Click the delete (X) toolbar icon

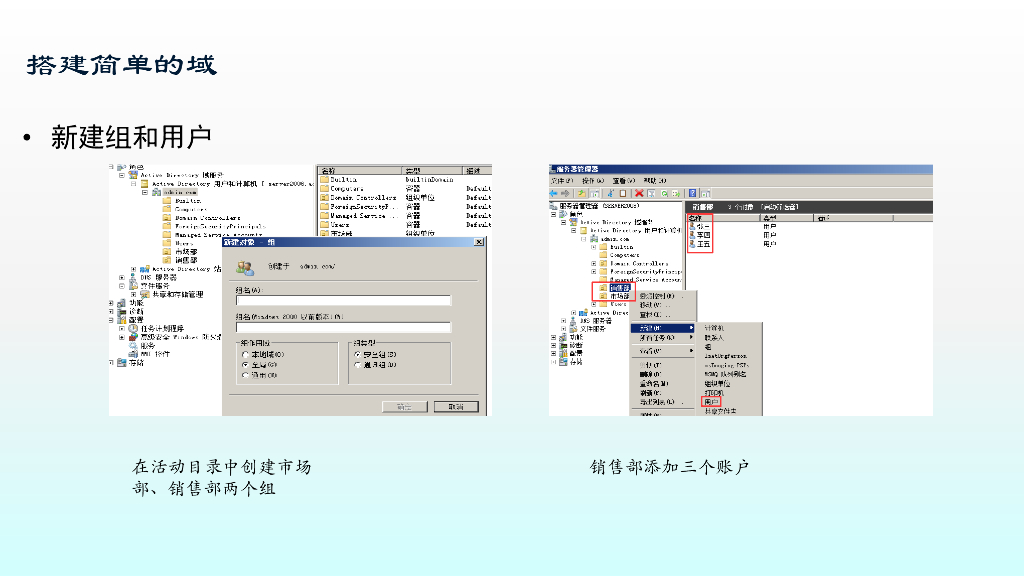click(x=639, y=193)
